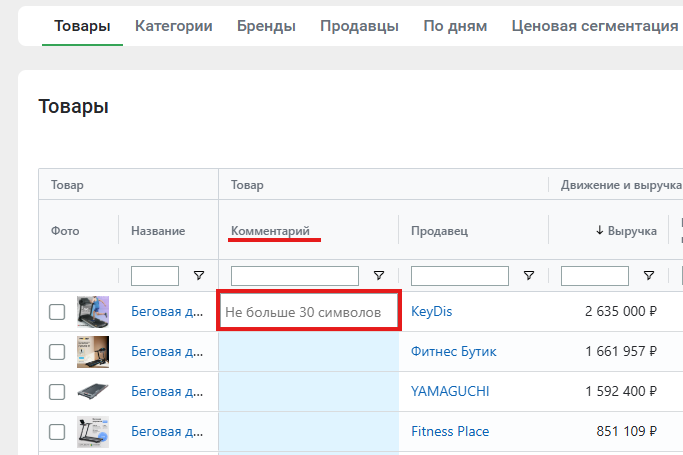The image size is (683, 455).
Task: Click the Продавец filter input field
Action: point(460,276)
